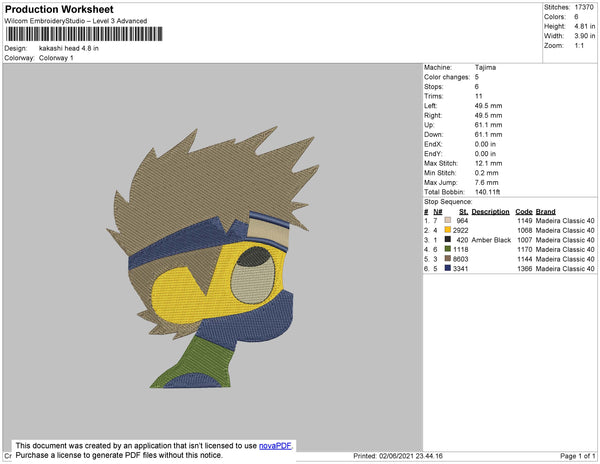
Task: Click the Stitches value 17370
Action: click(584, 7)
